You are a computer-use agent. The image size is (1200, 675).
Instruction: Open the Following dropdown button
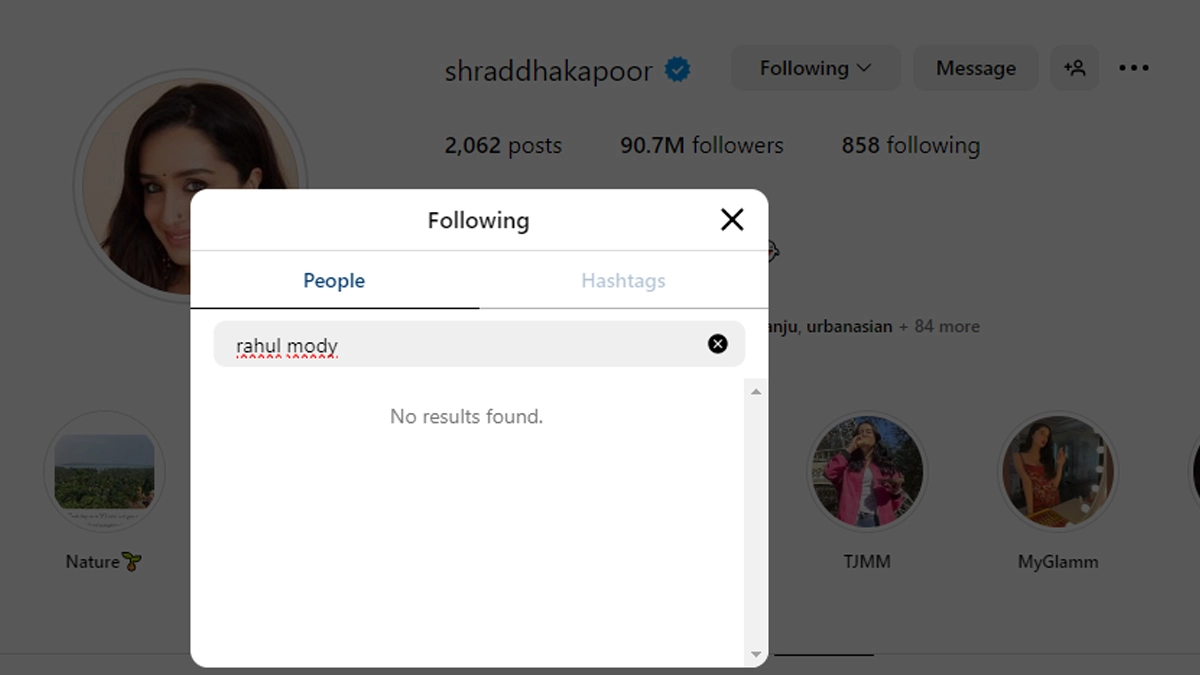coord(816,68)
